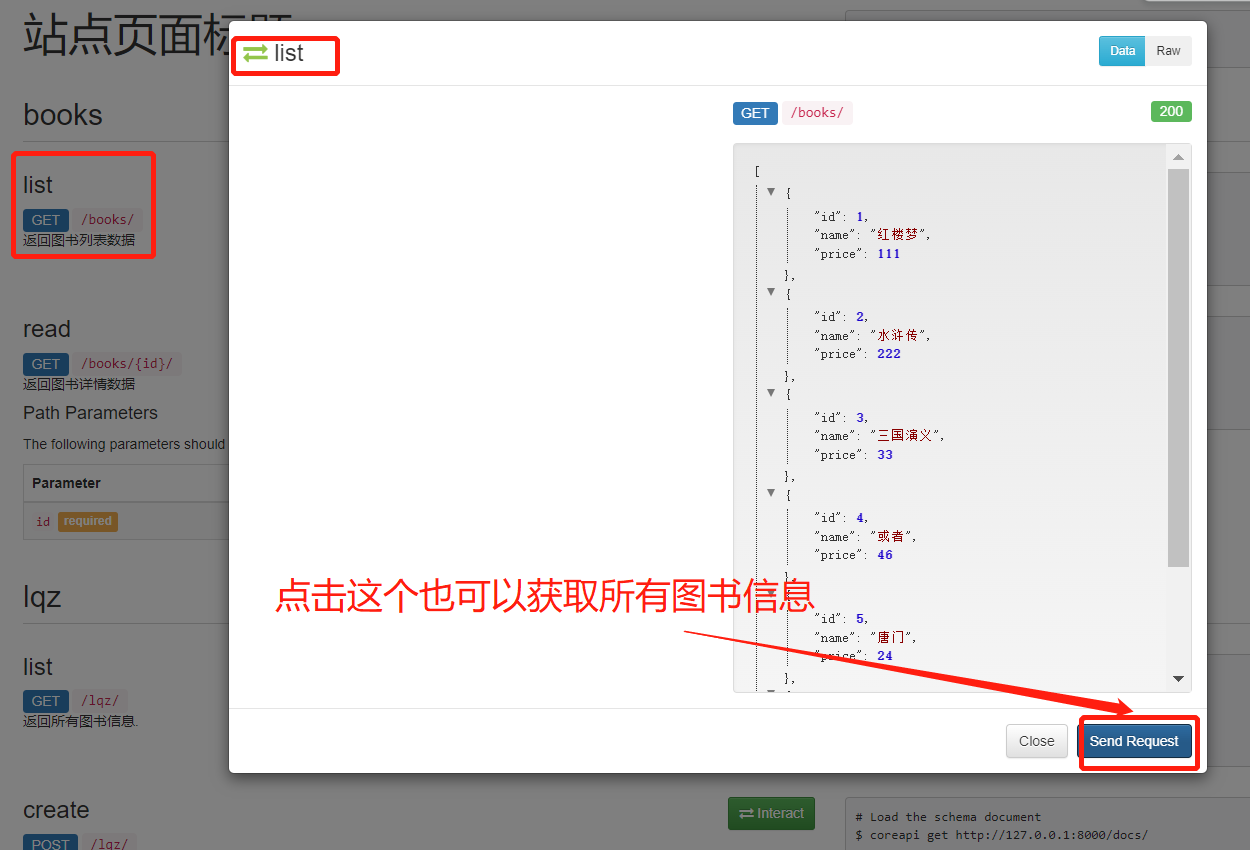Click the name value "或者"
This screenshot has height=850, width=1250.
click(x=893, y=536)
